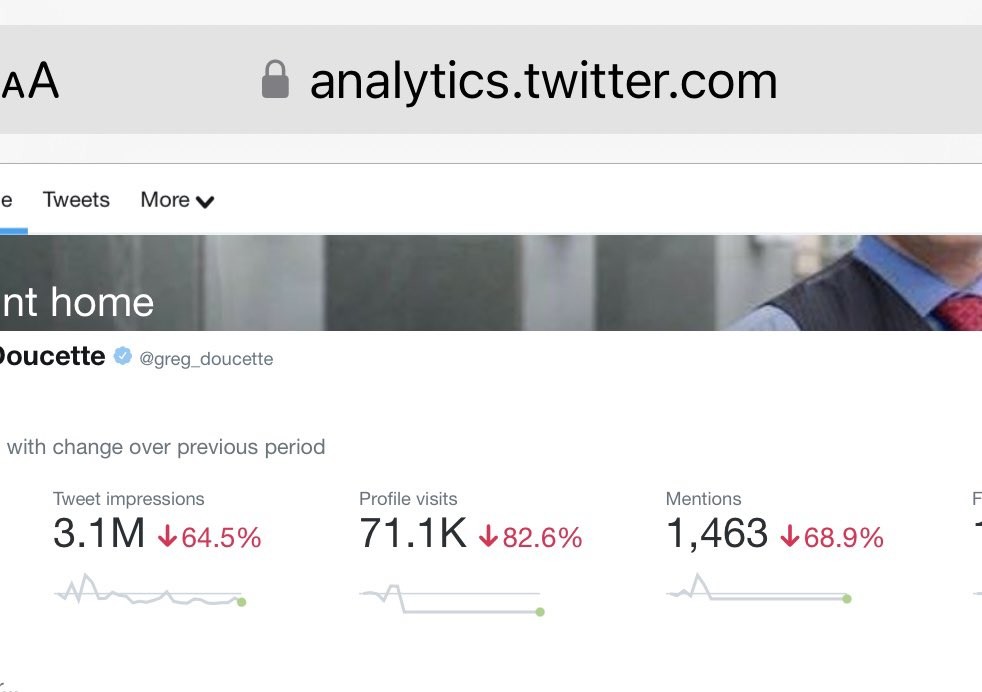Tap the analytics.twitter.com address field
The width and height of the screenshot is (982, 692).
point(543,81)
